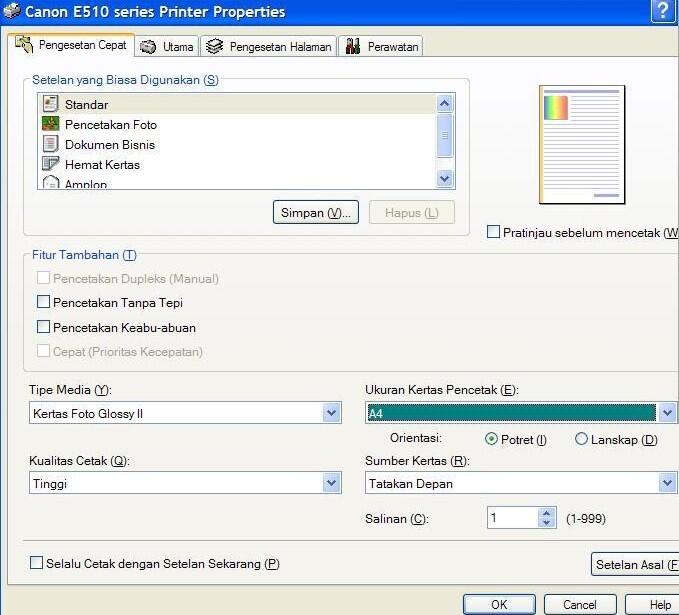Enable Pencetakan Keabu-abuan checkbox

point(43,326)
